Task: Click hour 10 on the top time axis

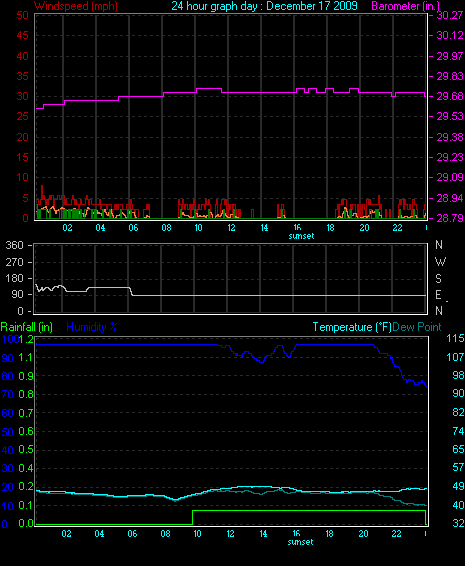Action: (x=199, y=228)
